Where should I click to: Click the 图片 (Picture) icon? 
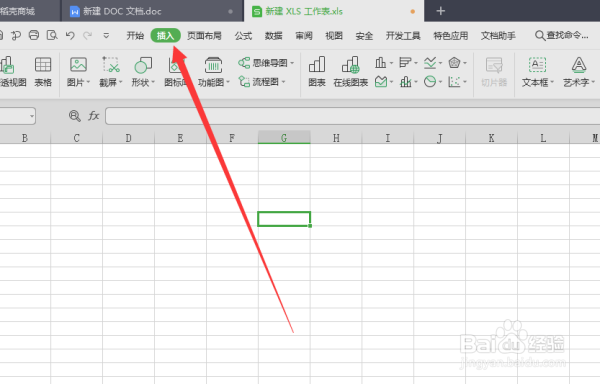(78, 65)
